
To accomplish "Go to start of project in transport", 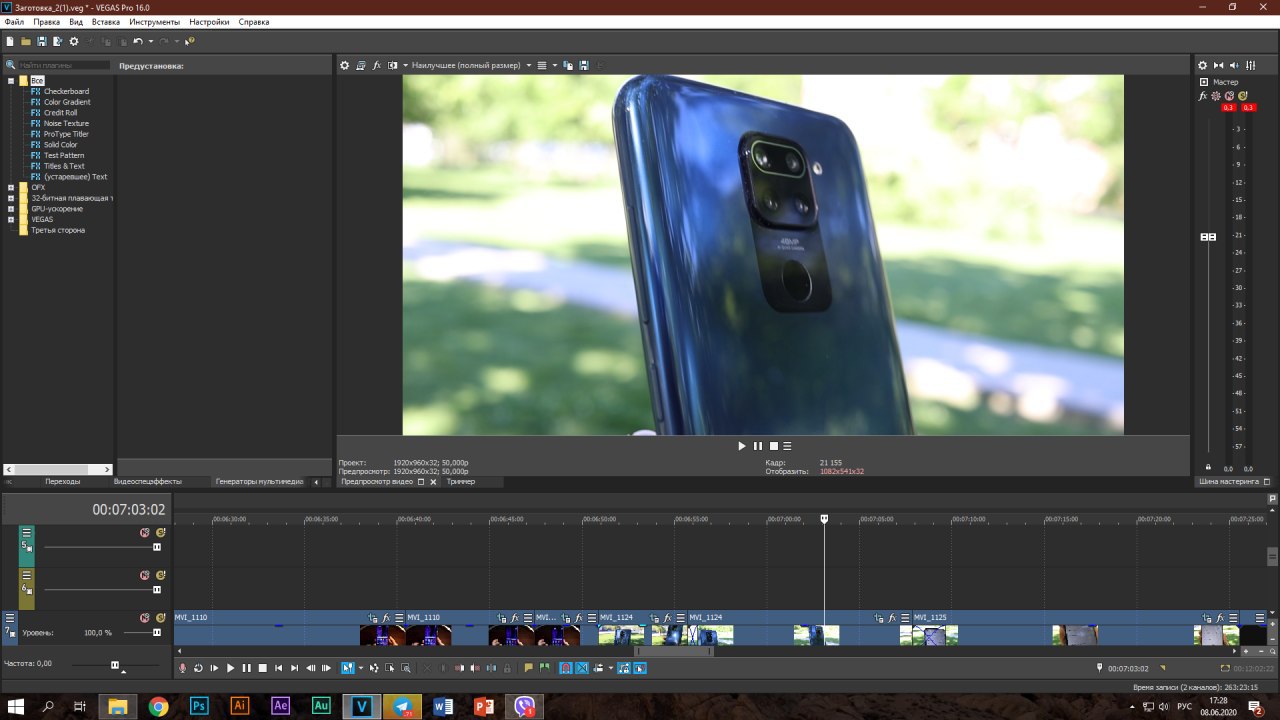I will pyautogui.click(x=278, y=668).
